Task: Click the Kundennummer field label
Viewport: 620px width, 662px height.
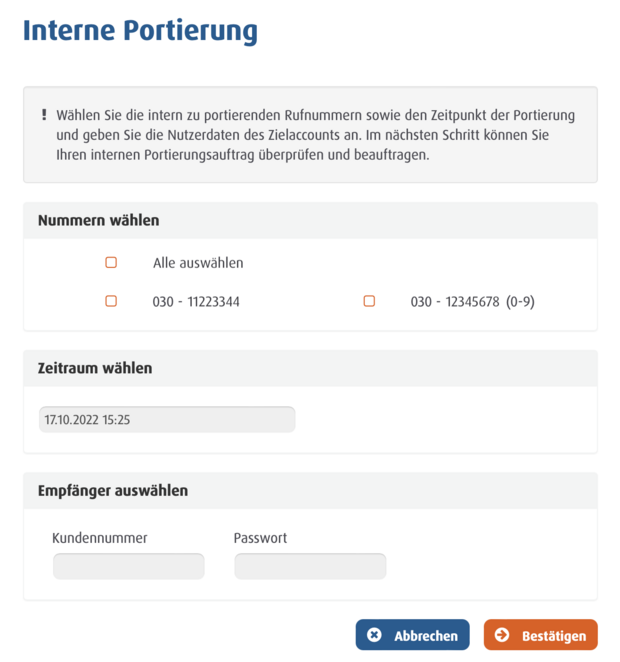Action: point(100,538)
